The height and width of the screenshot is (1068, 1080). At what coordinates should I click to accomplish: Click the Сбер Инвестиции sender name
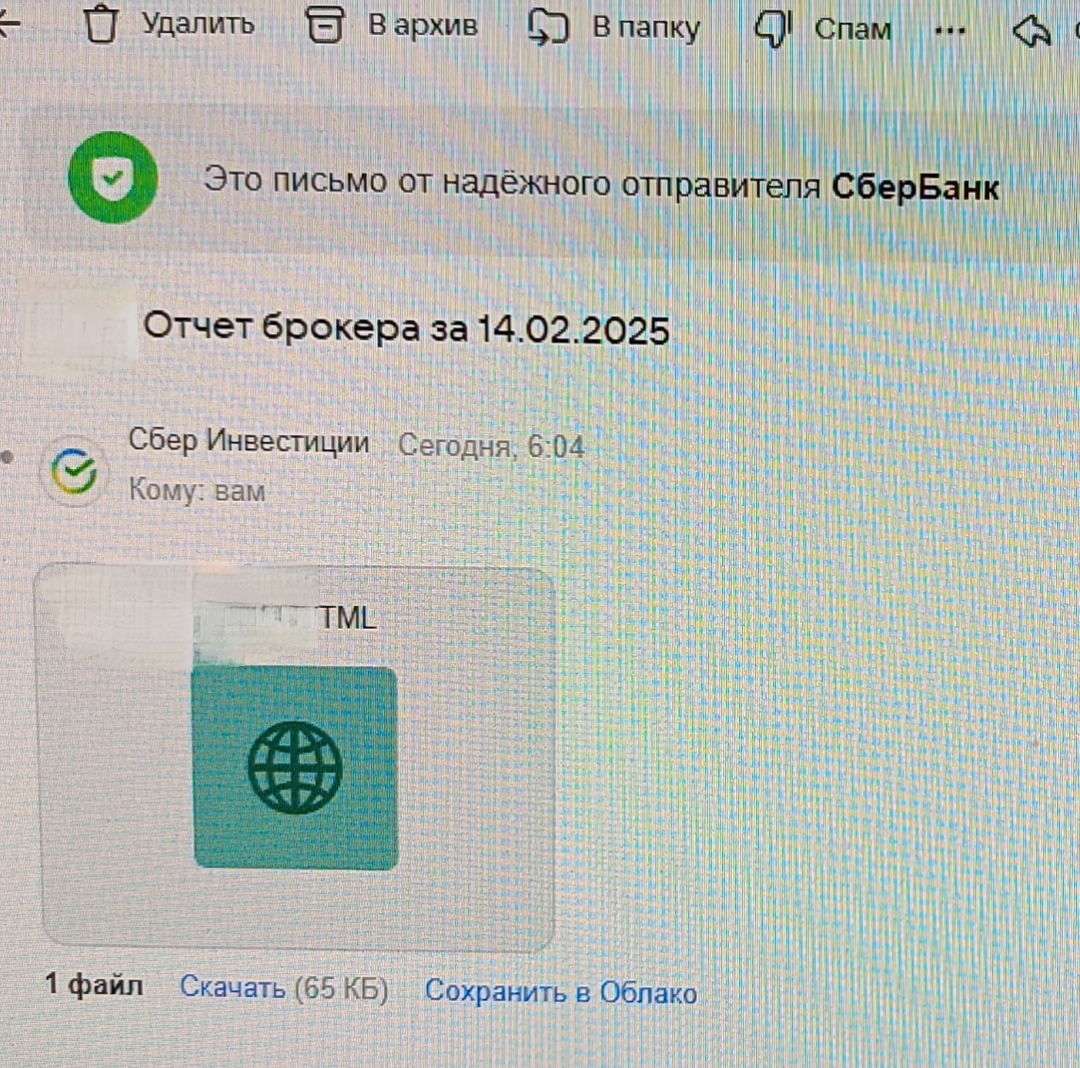click(x=249, y=441)
